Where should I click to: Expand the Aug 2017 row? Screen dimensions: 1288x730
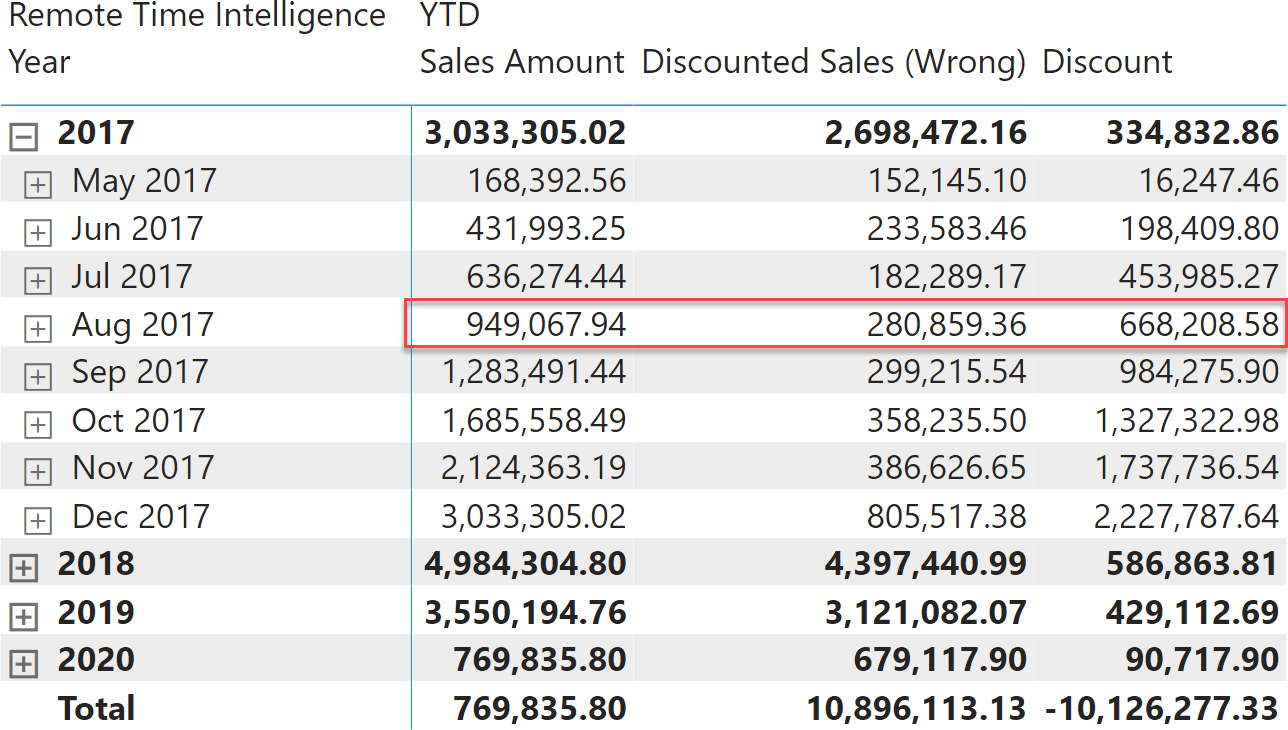37,328
